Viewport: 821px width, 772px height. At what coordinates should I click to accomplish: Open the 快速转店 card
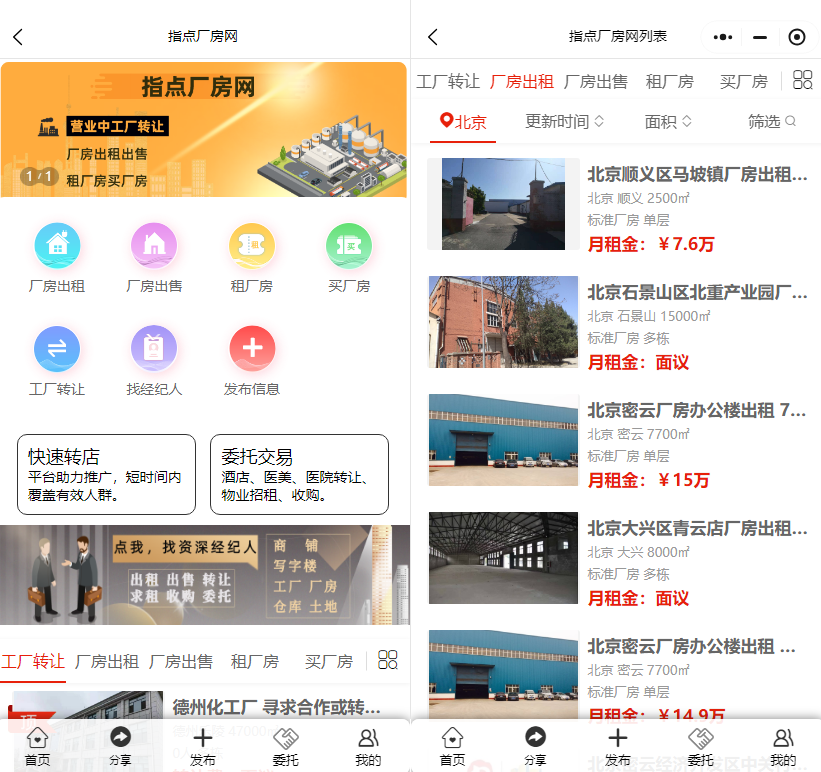105,475
